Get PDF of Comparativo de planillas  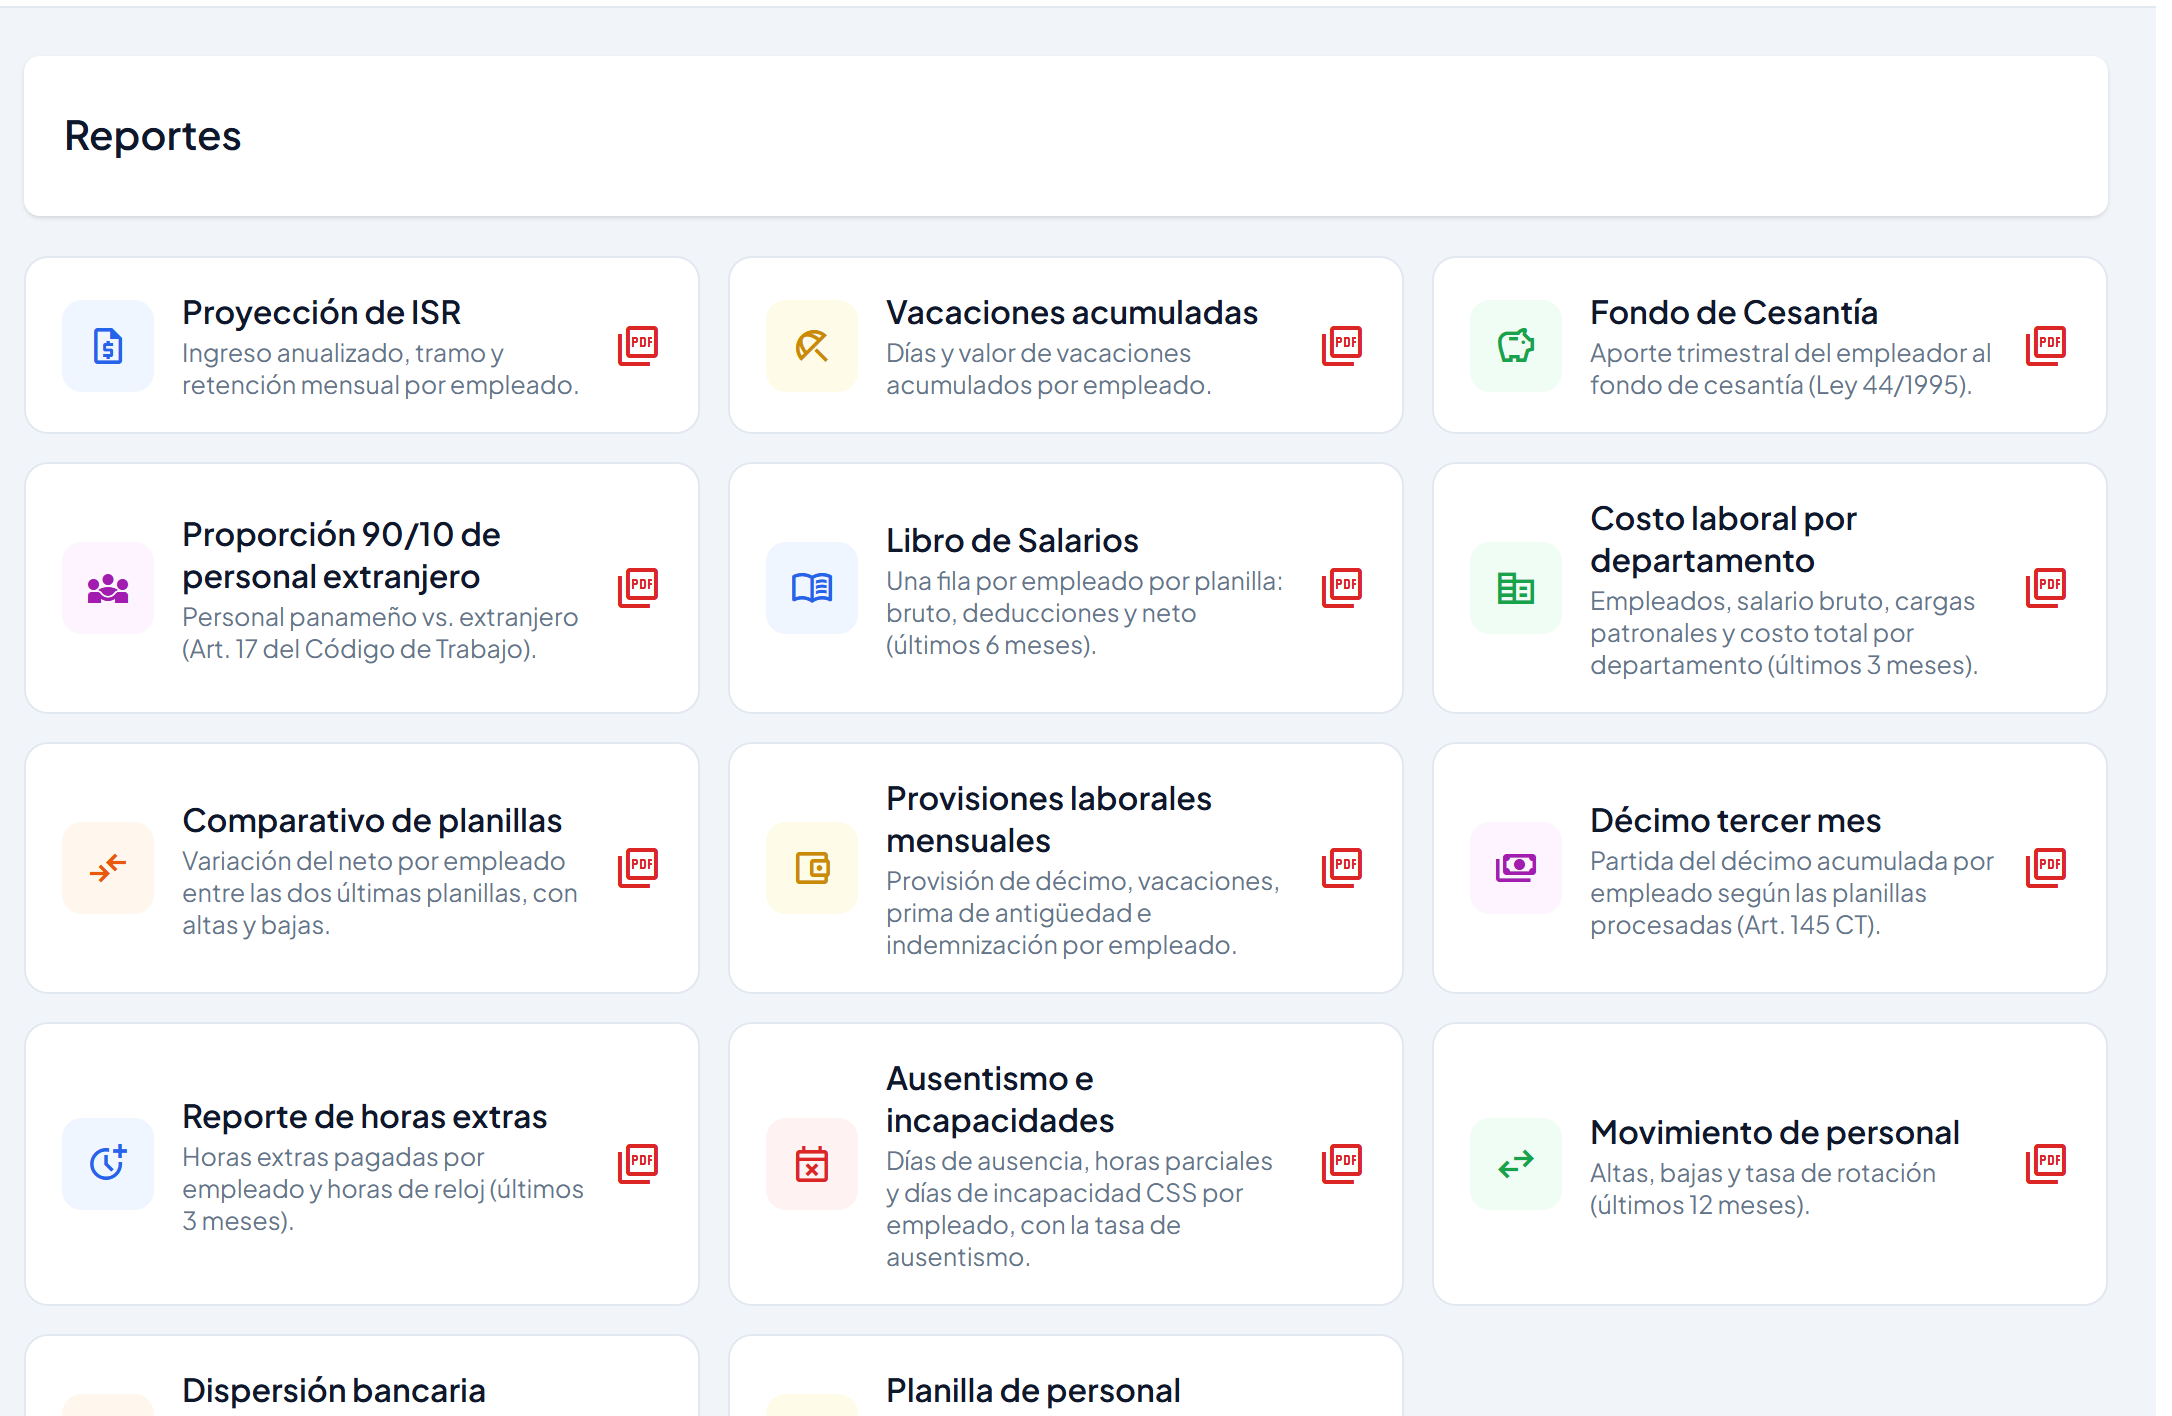pos(638,867)
